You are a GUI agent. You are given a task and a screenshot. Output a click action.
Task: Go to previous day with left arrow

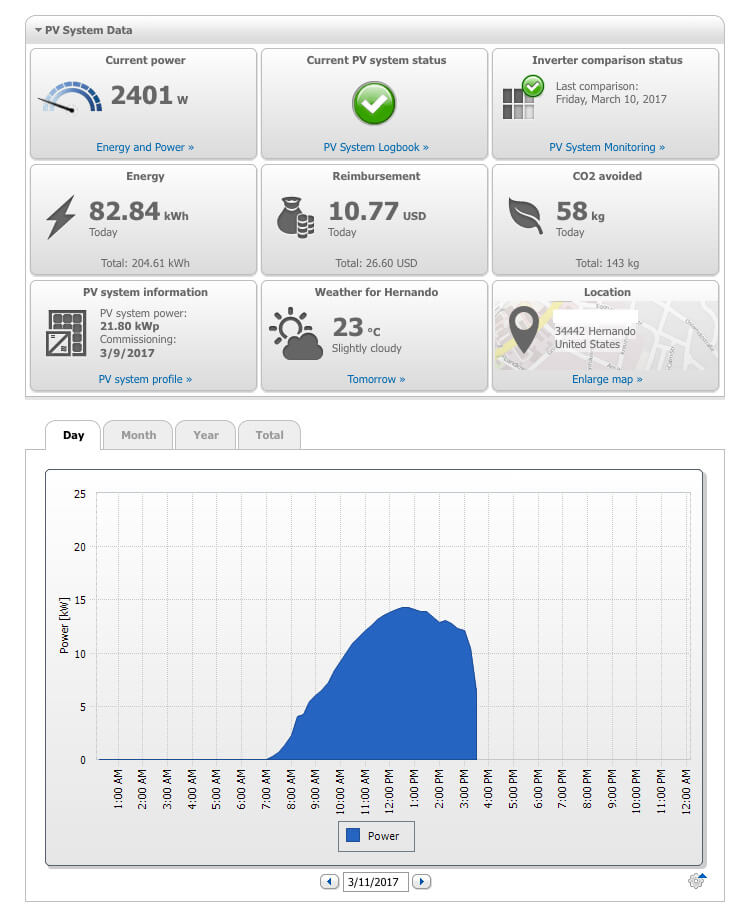click(329, 881)
